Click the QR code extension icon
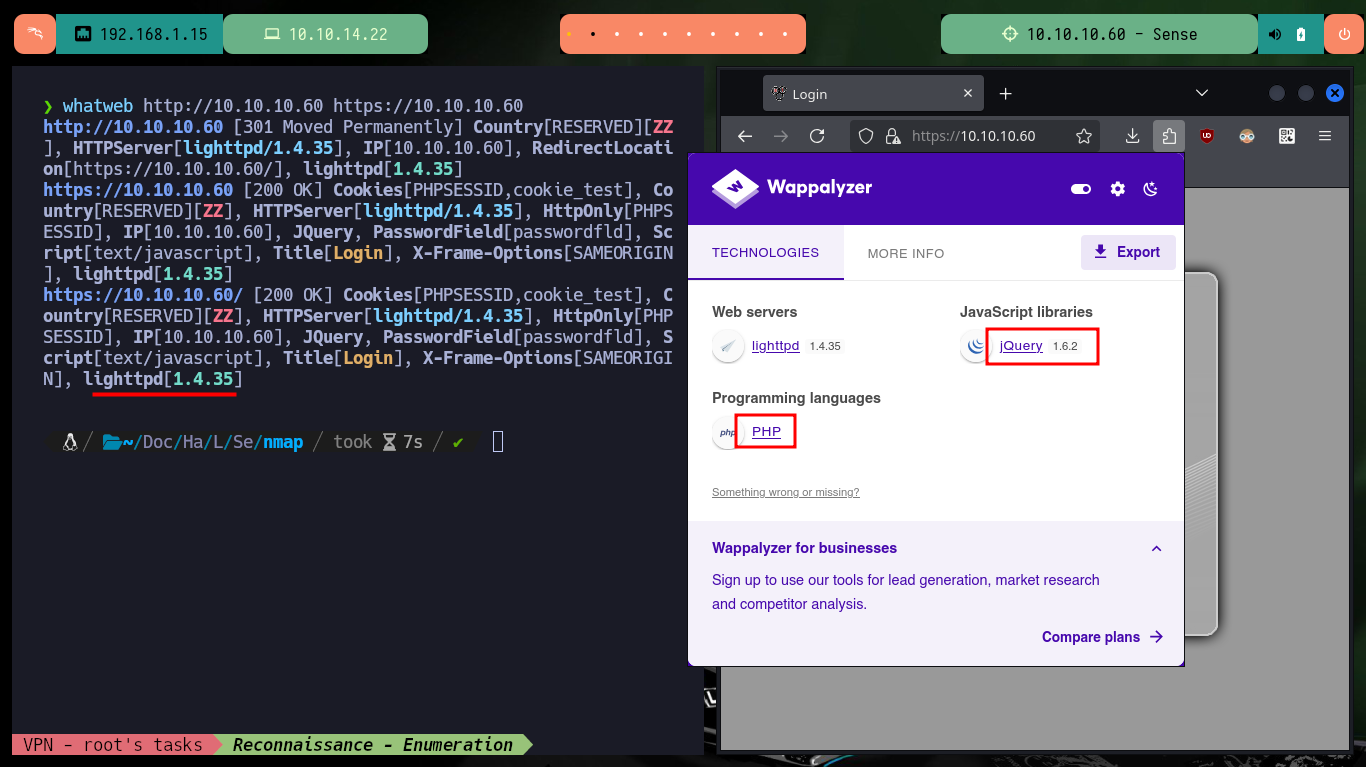Viewport: 1366px width, 767px height. pyautogui.click(x=1286, y=136)
